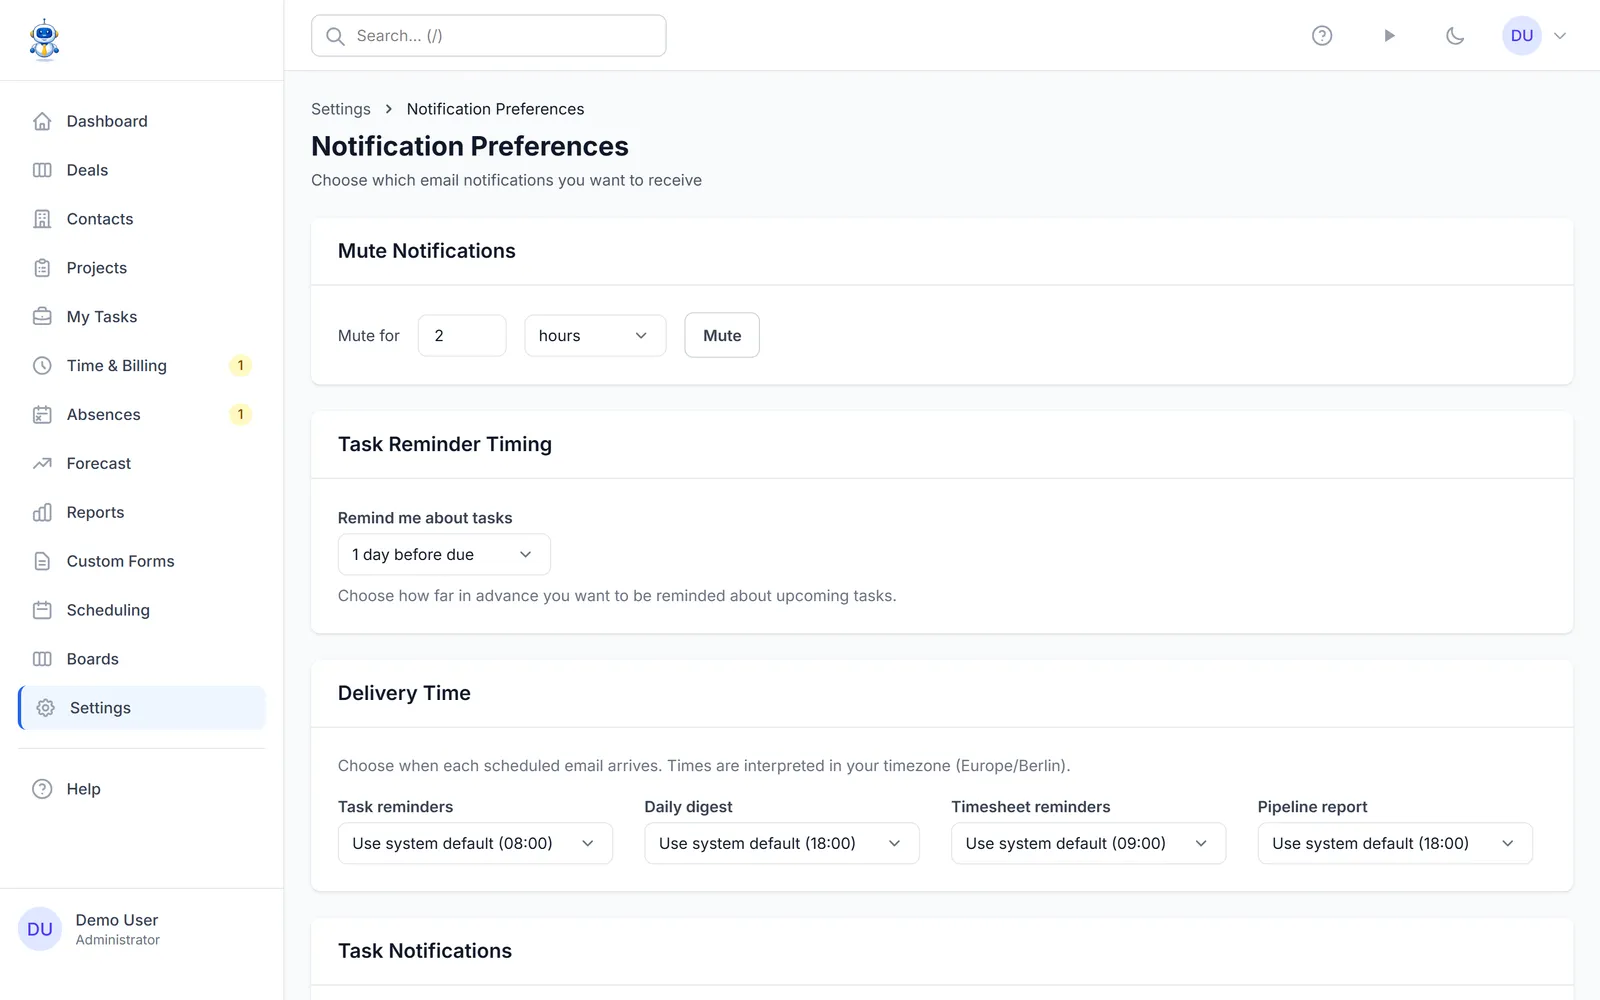
Task: Open the hours unit dropdown
Action: click(x=595, y=336)
